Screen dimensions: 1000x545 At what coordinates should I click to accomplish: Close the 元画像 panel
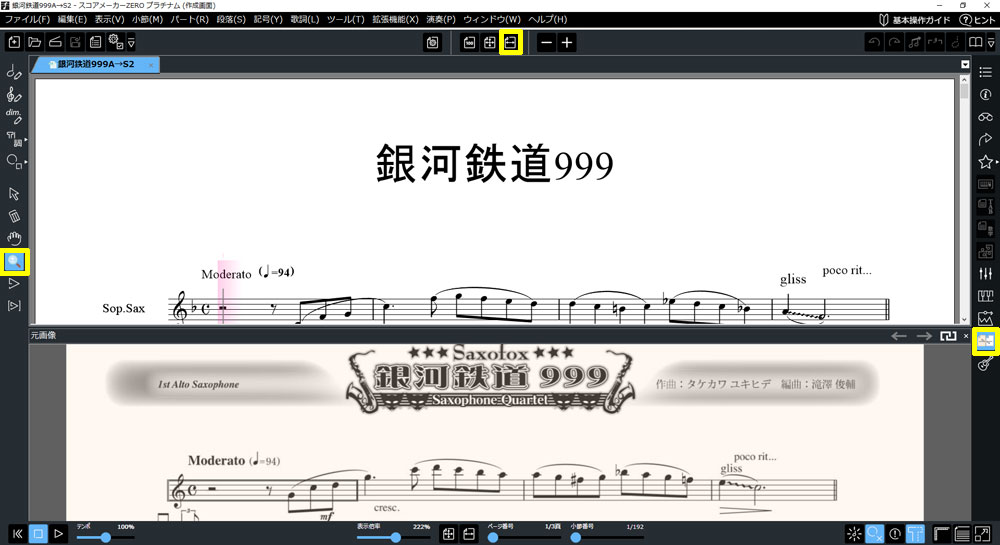[966, 336]
